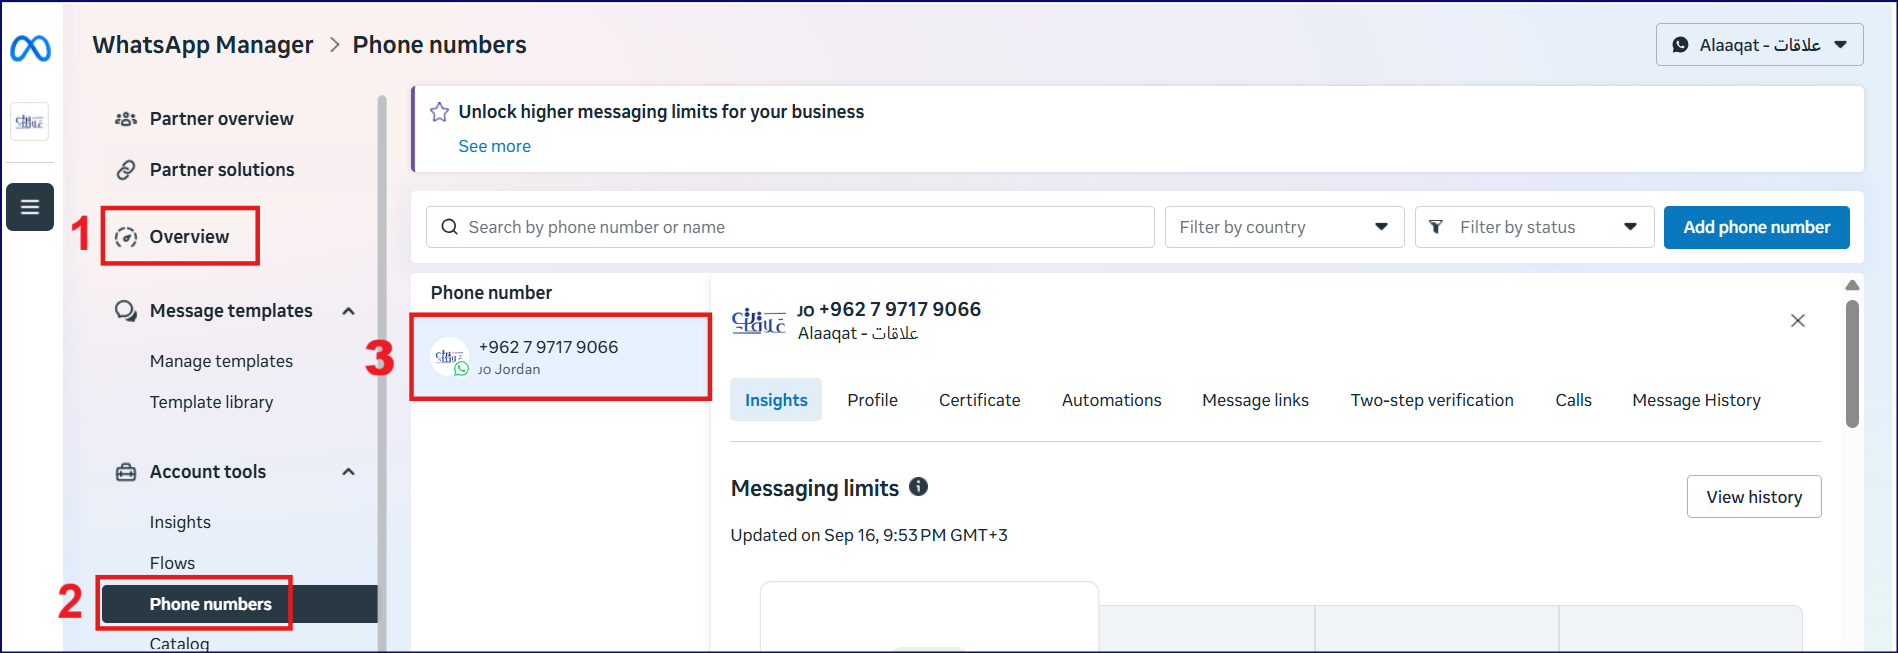Open the Alaaqat business account thumbnail in the left rail

[30, 122]
